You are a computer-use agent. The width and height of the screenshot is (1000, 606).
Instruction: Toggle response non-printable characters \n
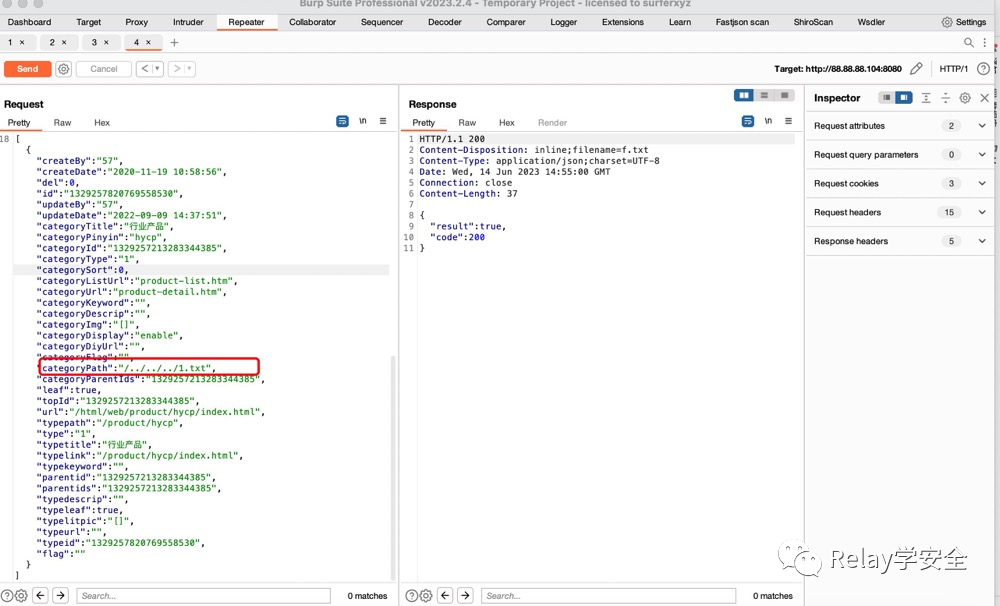pos(768,121)
